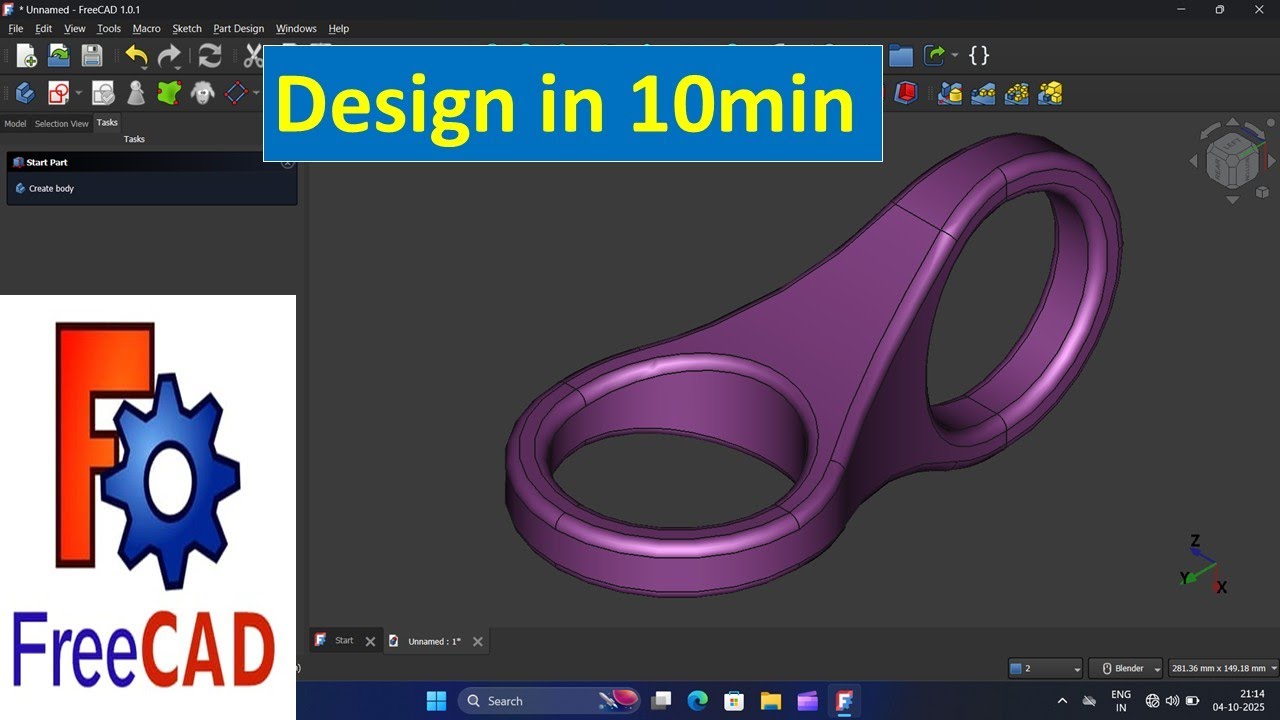Click the navigation cube in 3D view
The width and height of the screenshot is (1280, 720).
1232,160
